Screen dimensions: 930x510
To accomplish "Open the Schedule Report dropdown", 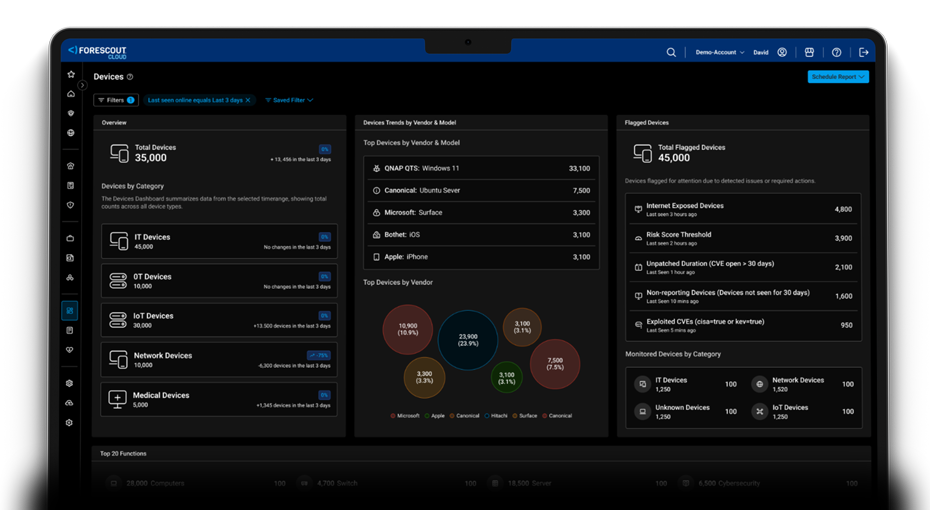I will click(838, 76).
